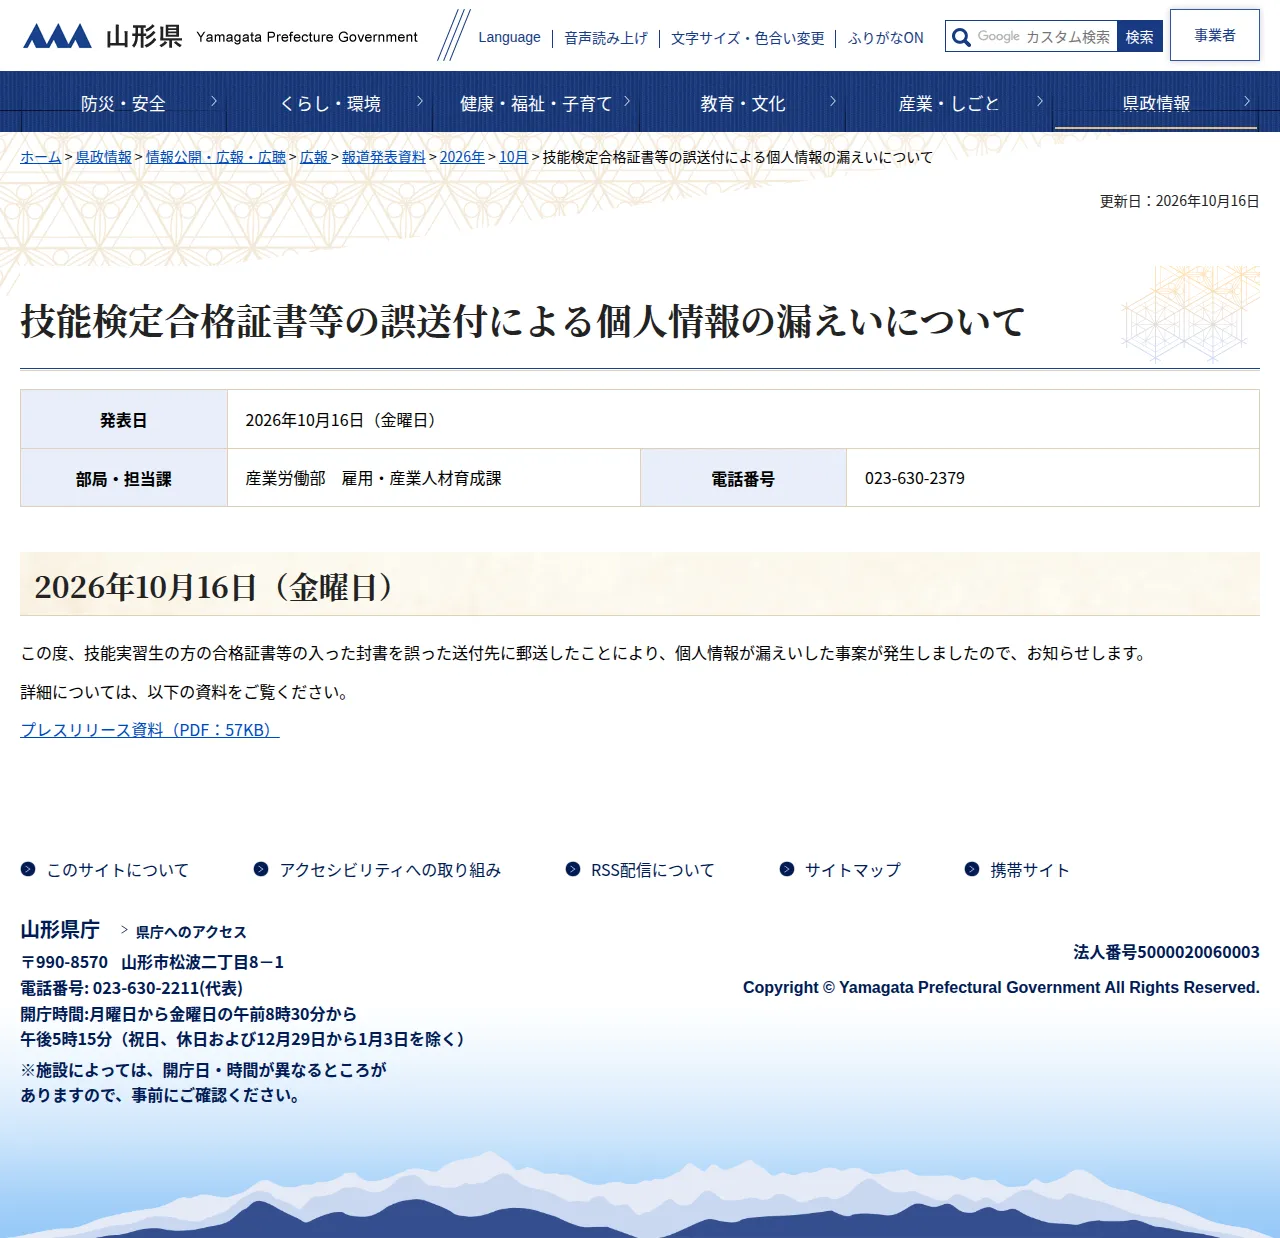Click the Yamagata Prefecture mountain logo
Image resolution: width=1280 pixels, height=1238 pixels.
click(x=57, y=36)
